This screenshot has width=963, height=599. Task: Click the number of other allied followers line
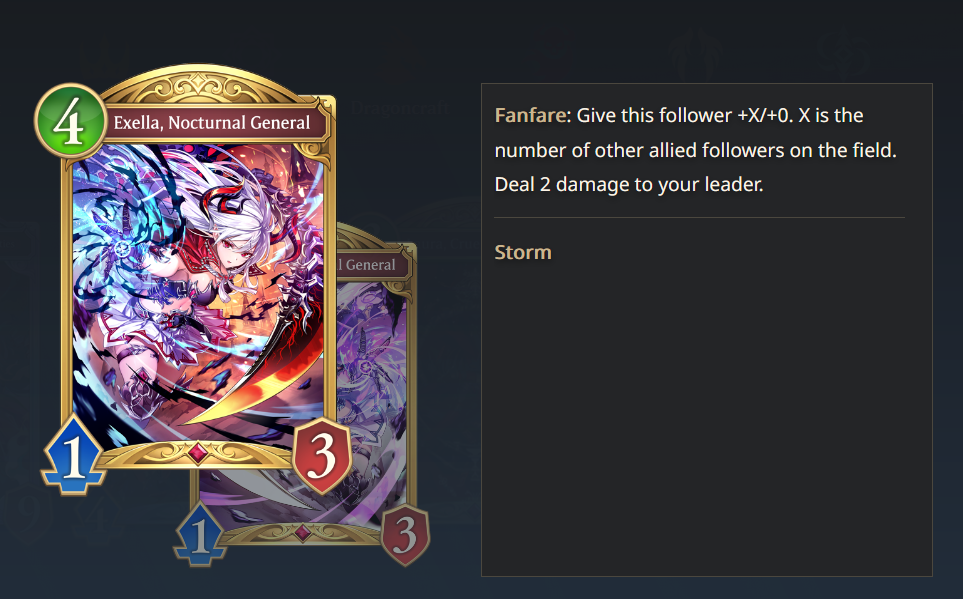695,150
